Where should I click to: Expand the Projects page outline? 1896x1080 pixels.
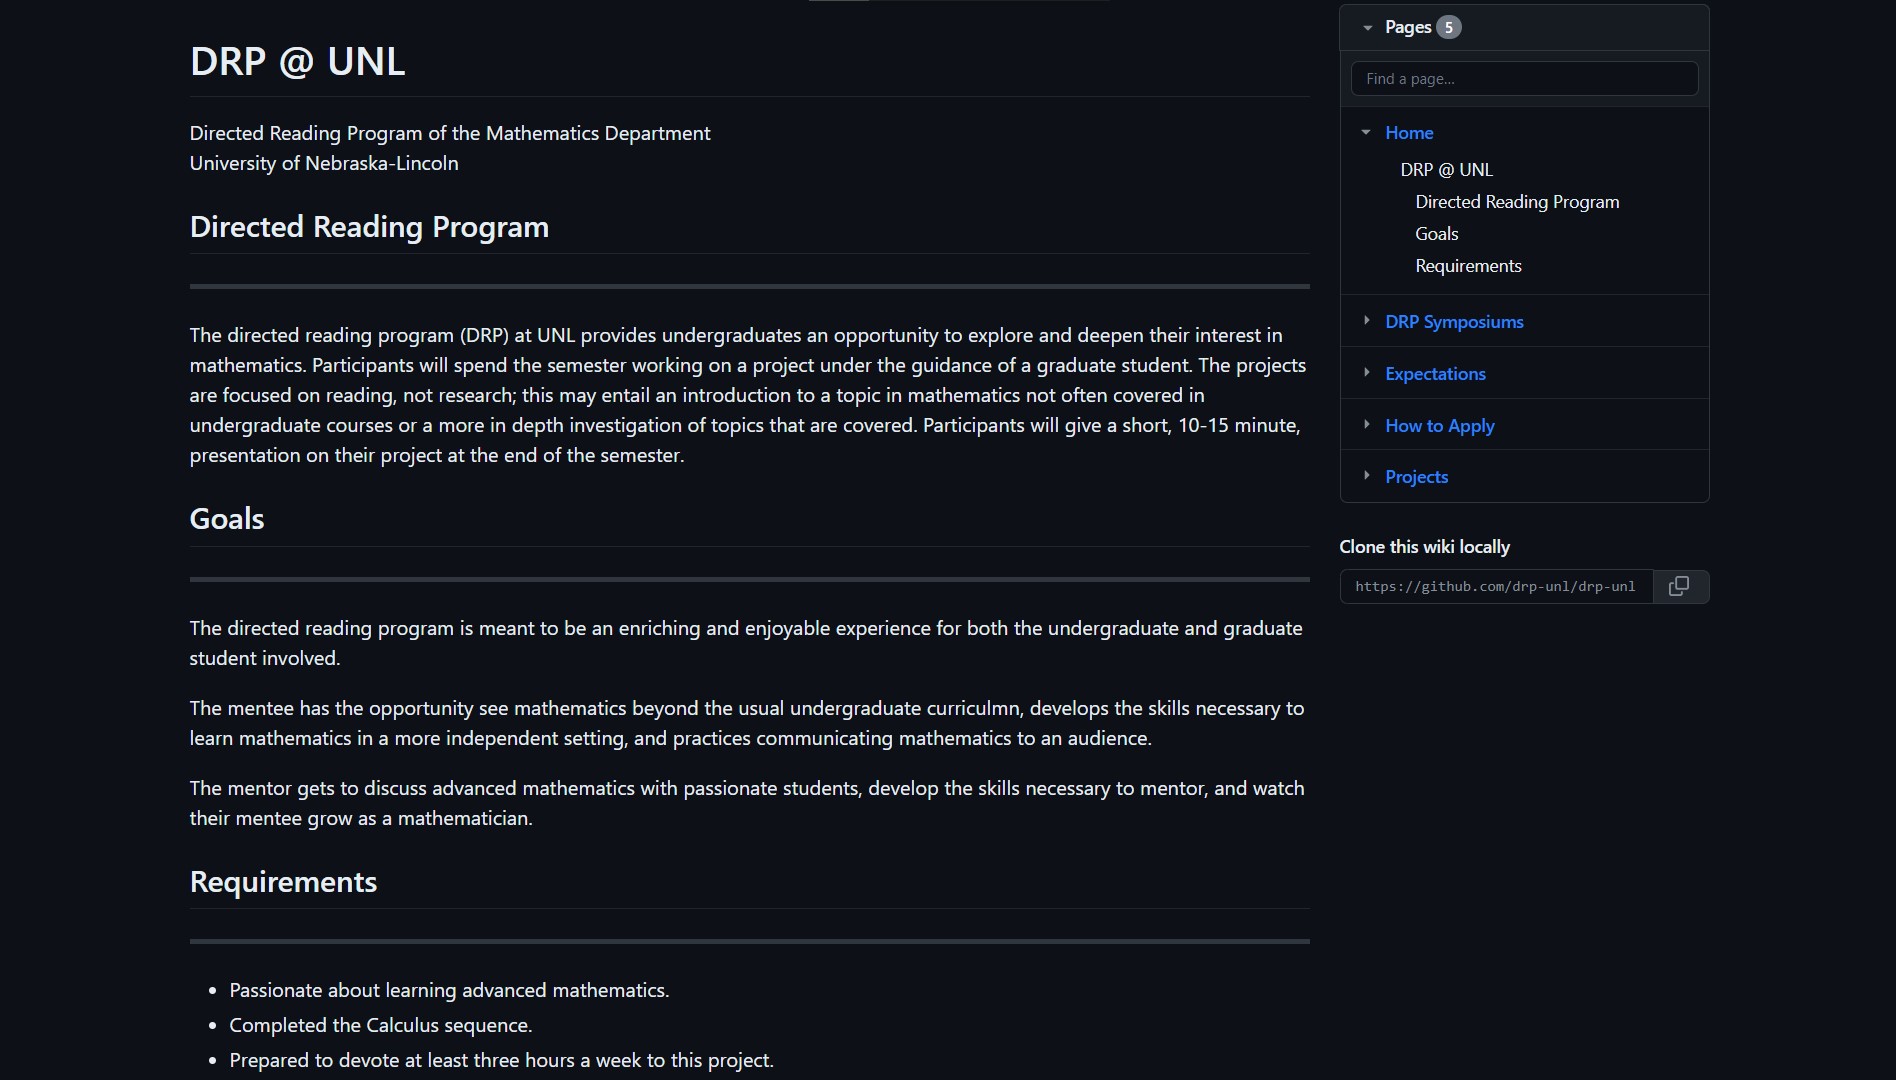1366,476
